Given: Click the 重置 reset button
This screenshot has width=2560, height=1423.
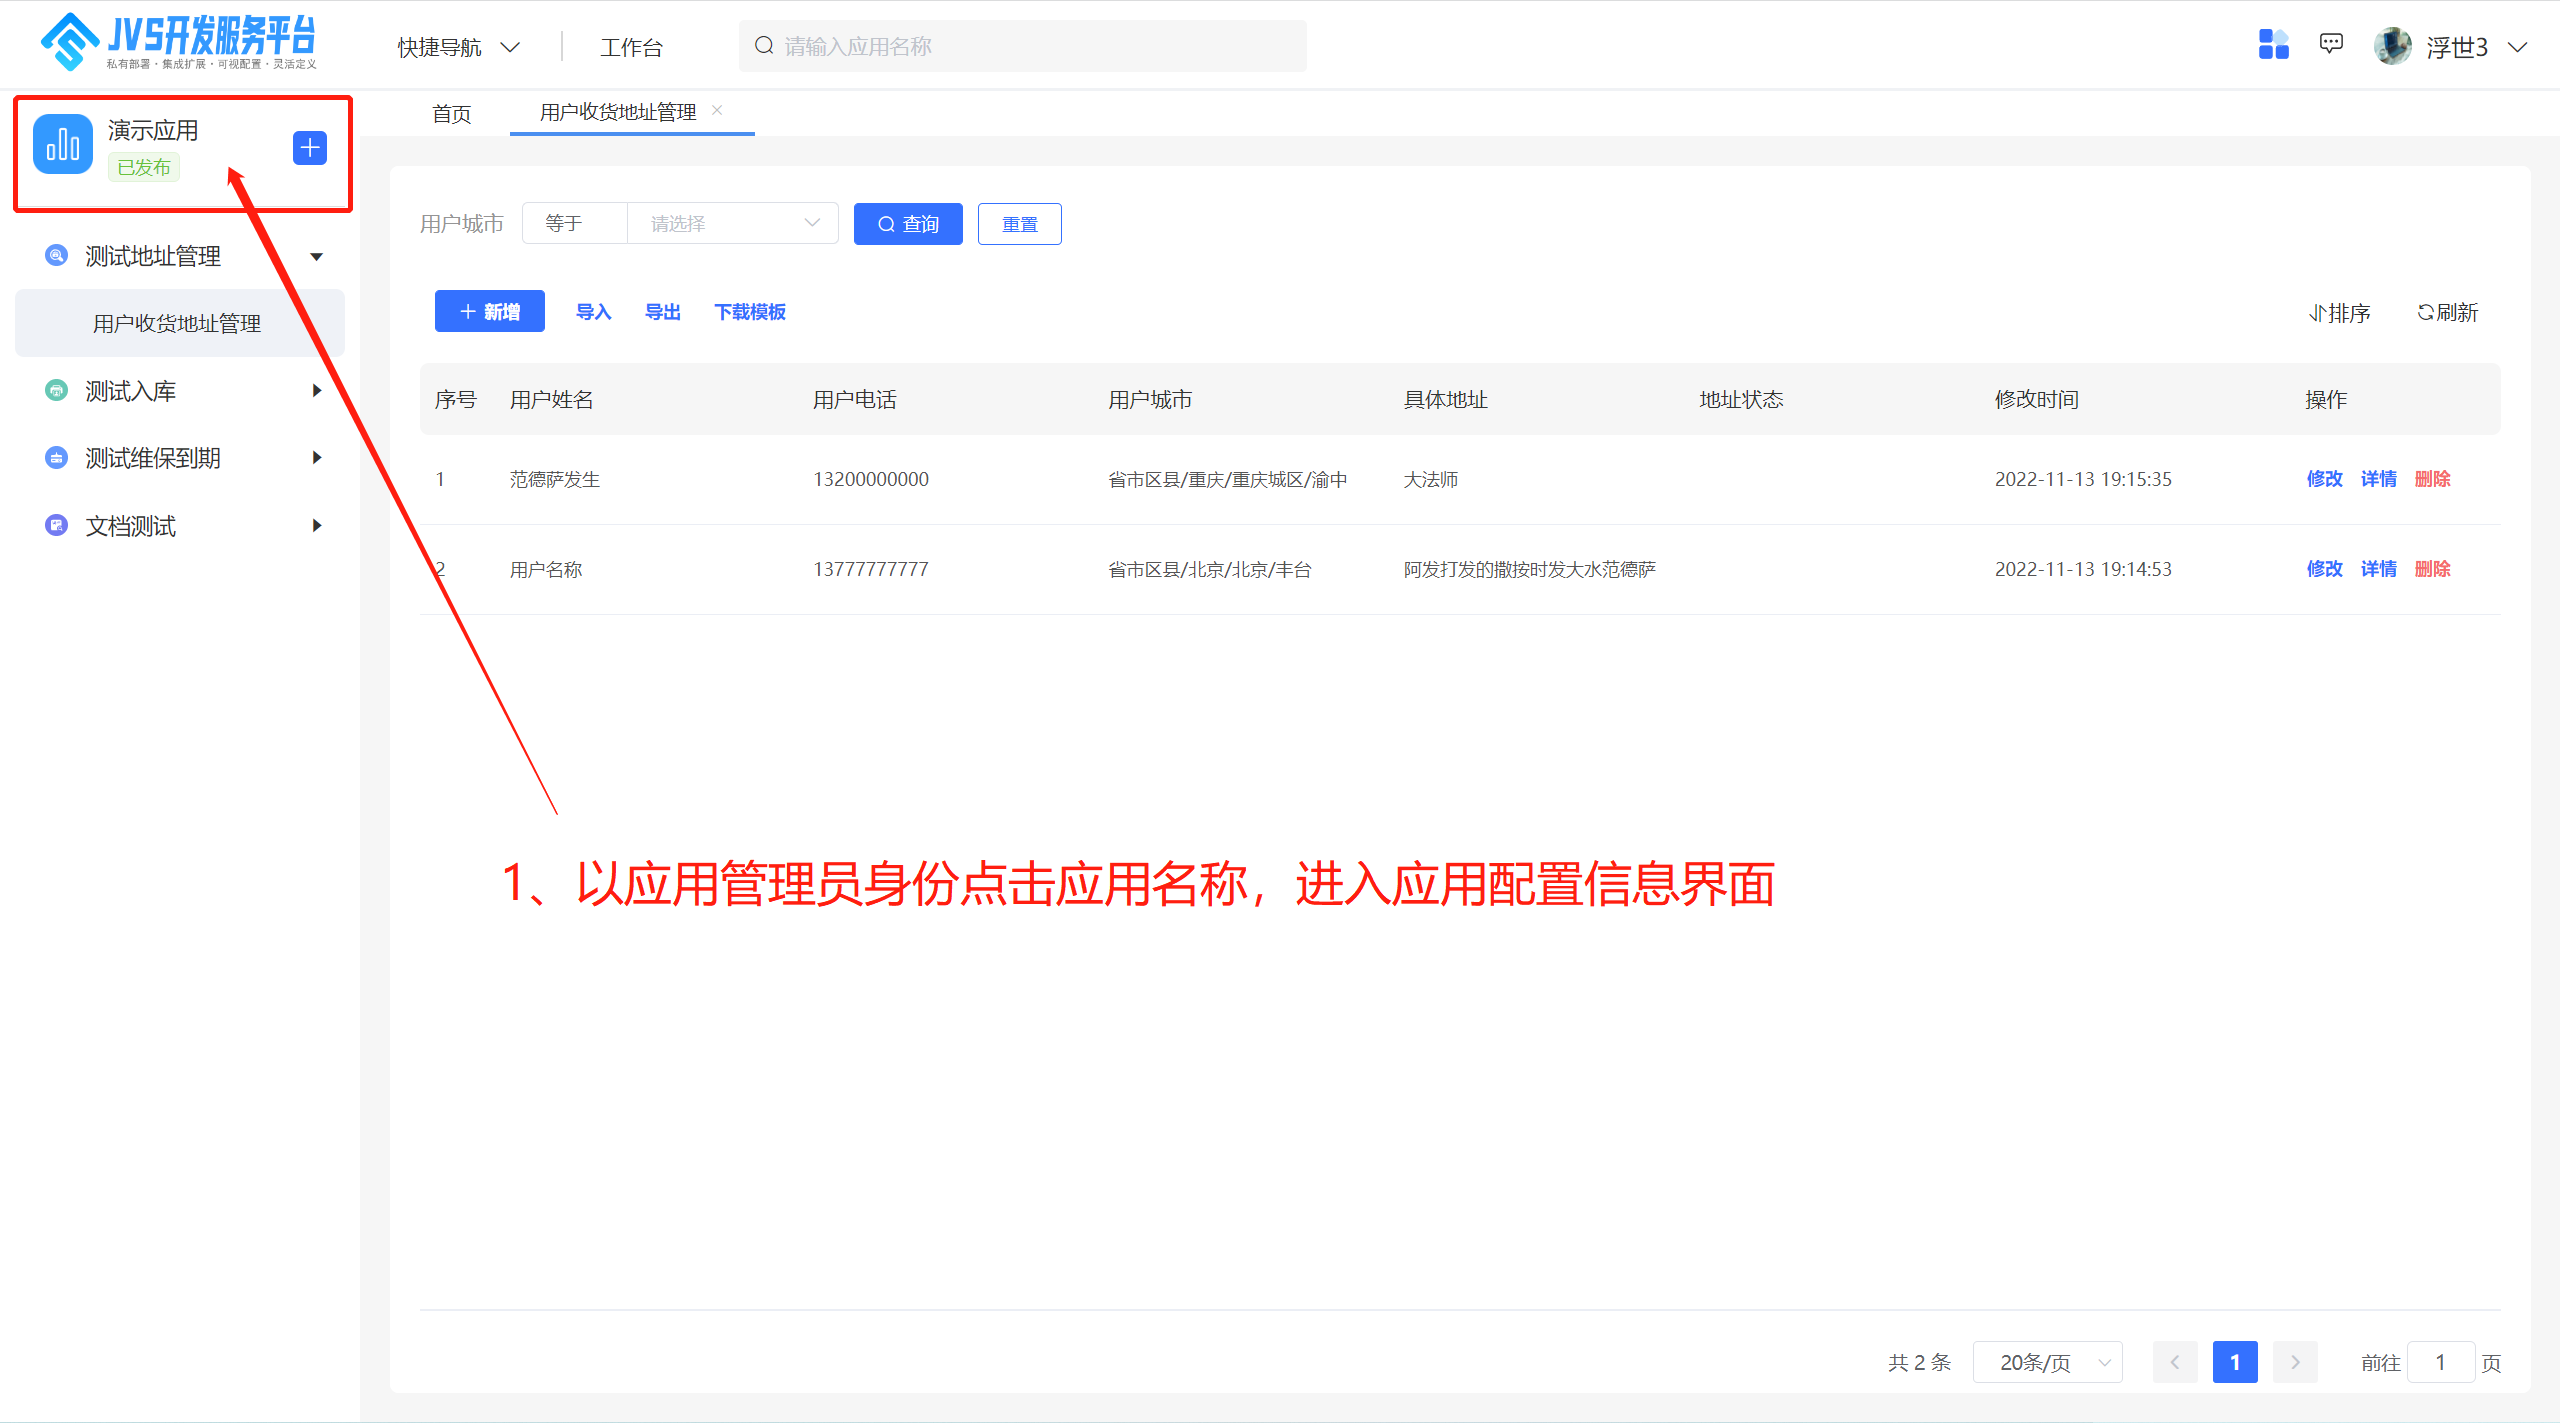Looking at the screenshot, I should (x=1020, y=224).
